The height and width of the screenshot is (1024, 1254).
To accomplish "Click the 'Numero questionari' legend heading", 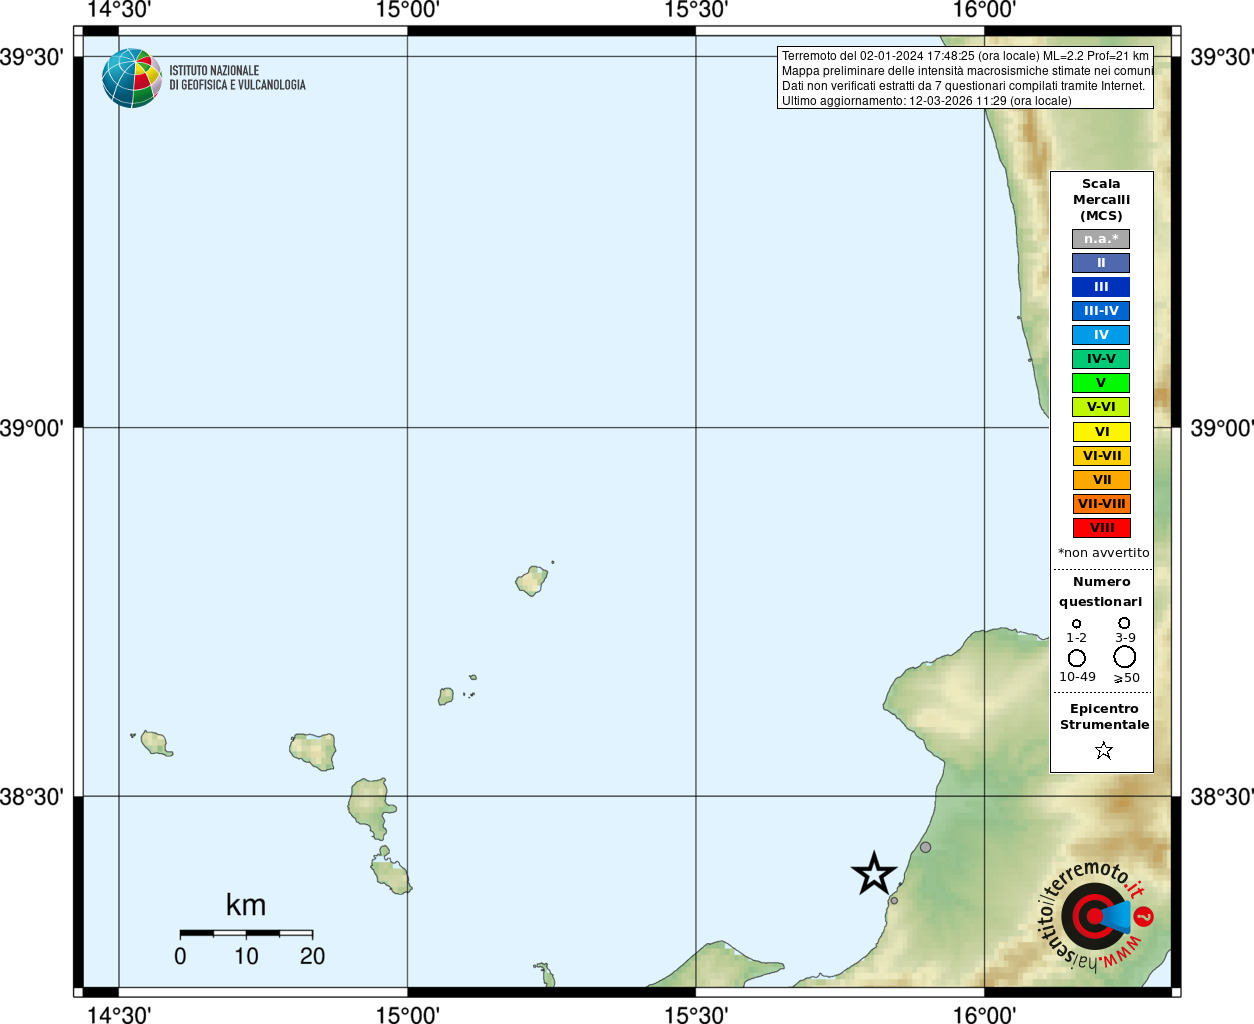I will (x=1101, y=591).
